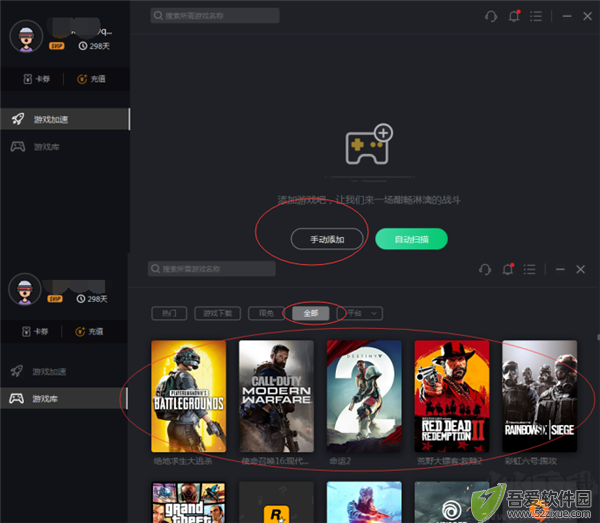Expand the 平台 platform dropdown
This screenshot has height=523, width=600.
click(362, 313)
